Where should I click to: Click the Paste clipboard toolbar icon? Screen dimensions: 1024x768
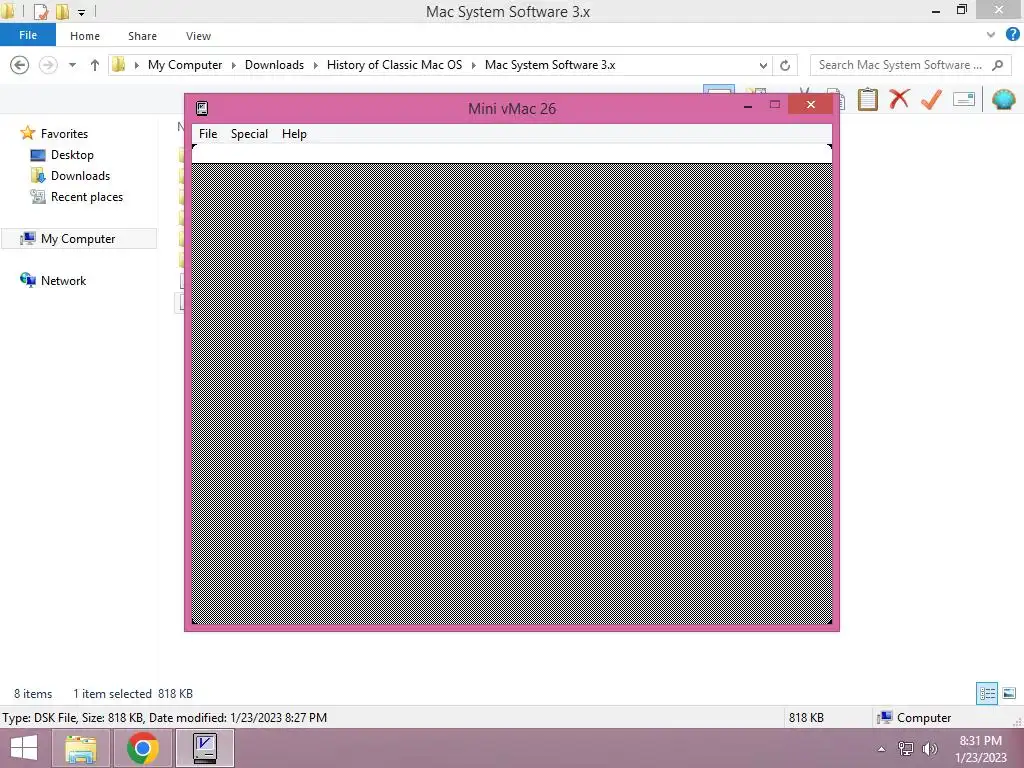867,99
